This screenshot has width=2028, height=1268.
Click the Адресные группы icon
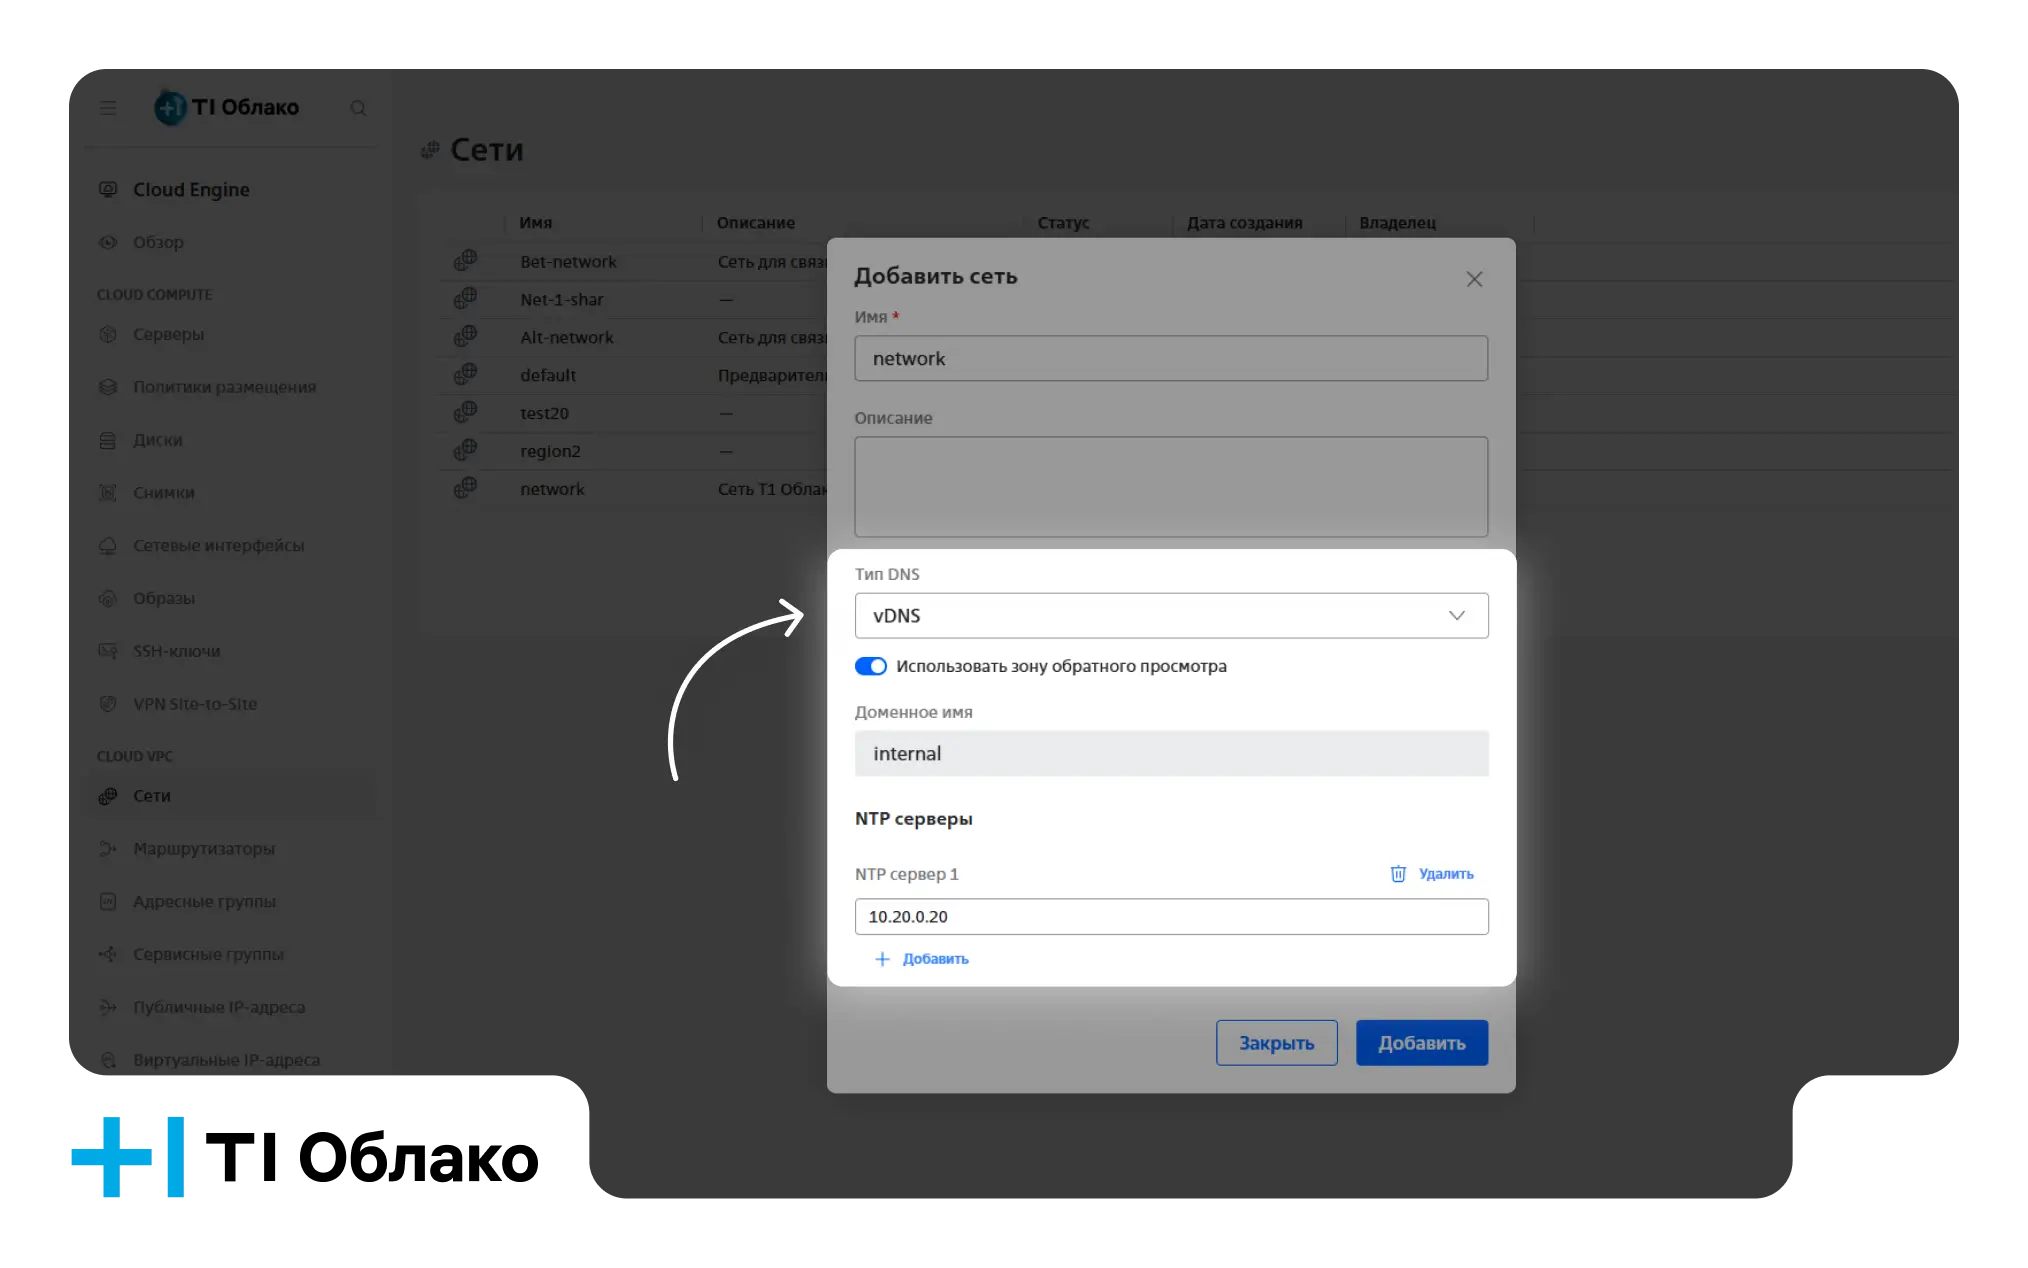point(108,902)
